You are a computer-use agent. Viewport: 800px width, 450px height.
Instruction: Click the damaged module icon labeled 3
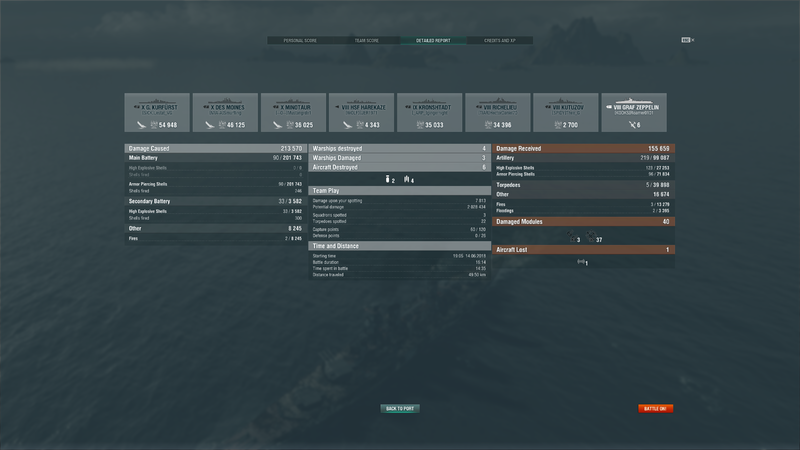click(x=571, y=237)
